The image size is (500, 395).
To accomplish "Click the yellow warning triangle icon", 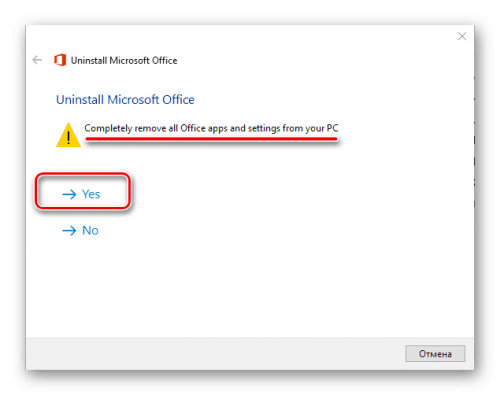I will [68, 135].
